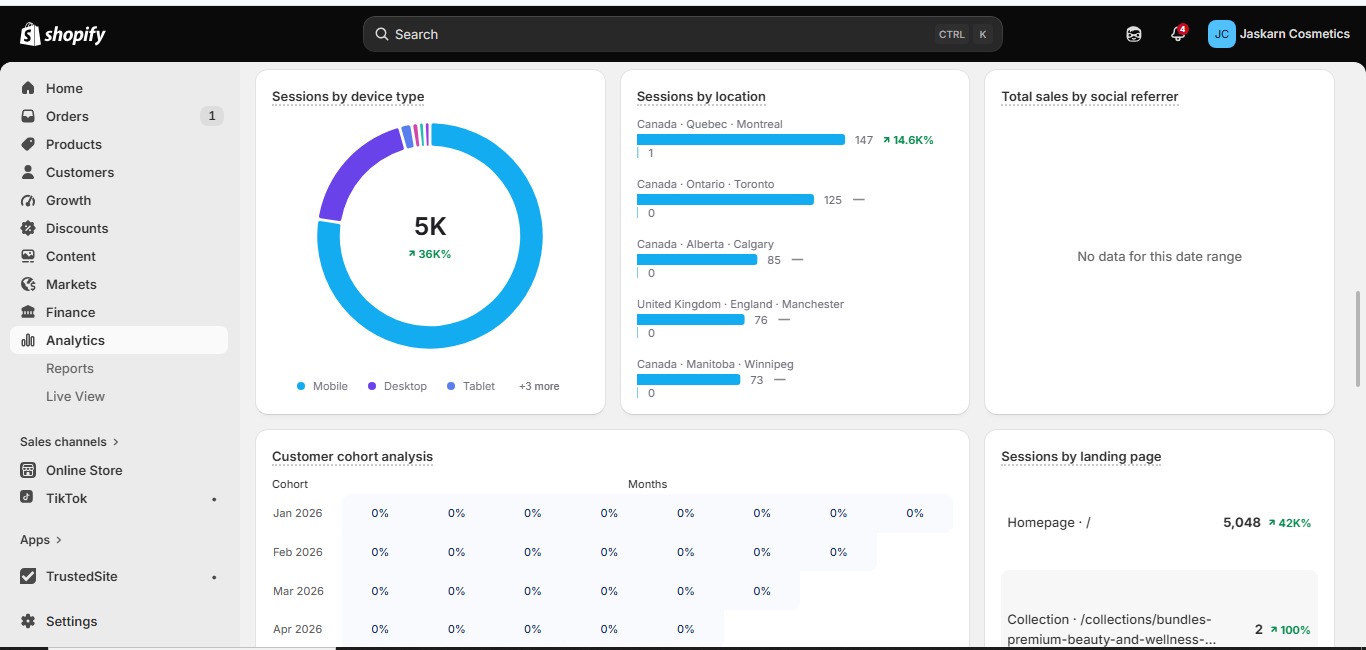Viewport: 1366px width, 650px height.
Task: Click the Customers person icon
Action: tap(28, 172)
